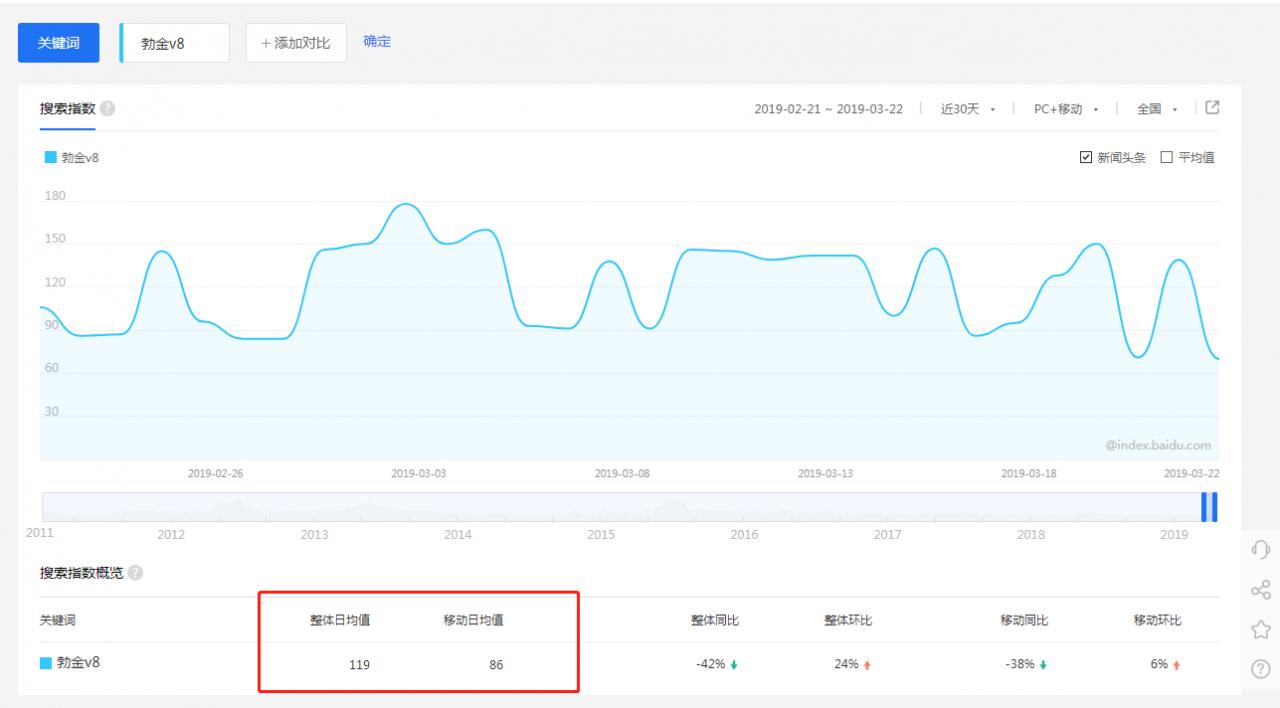The height and width of the screenshot is (708, 1280).
Task: Click the 2014 year label on timeline
Action: pos(458,535)
